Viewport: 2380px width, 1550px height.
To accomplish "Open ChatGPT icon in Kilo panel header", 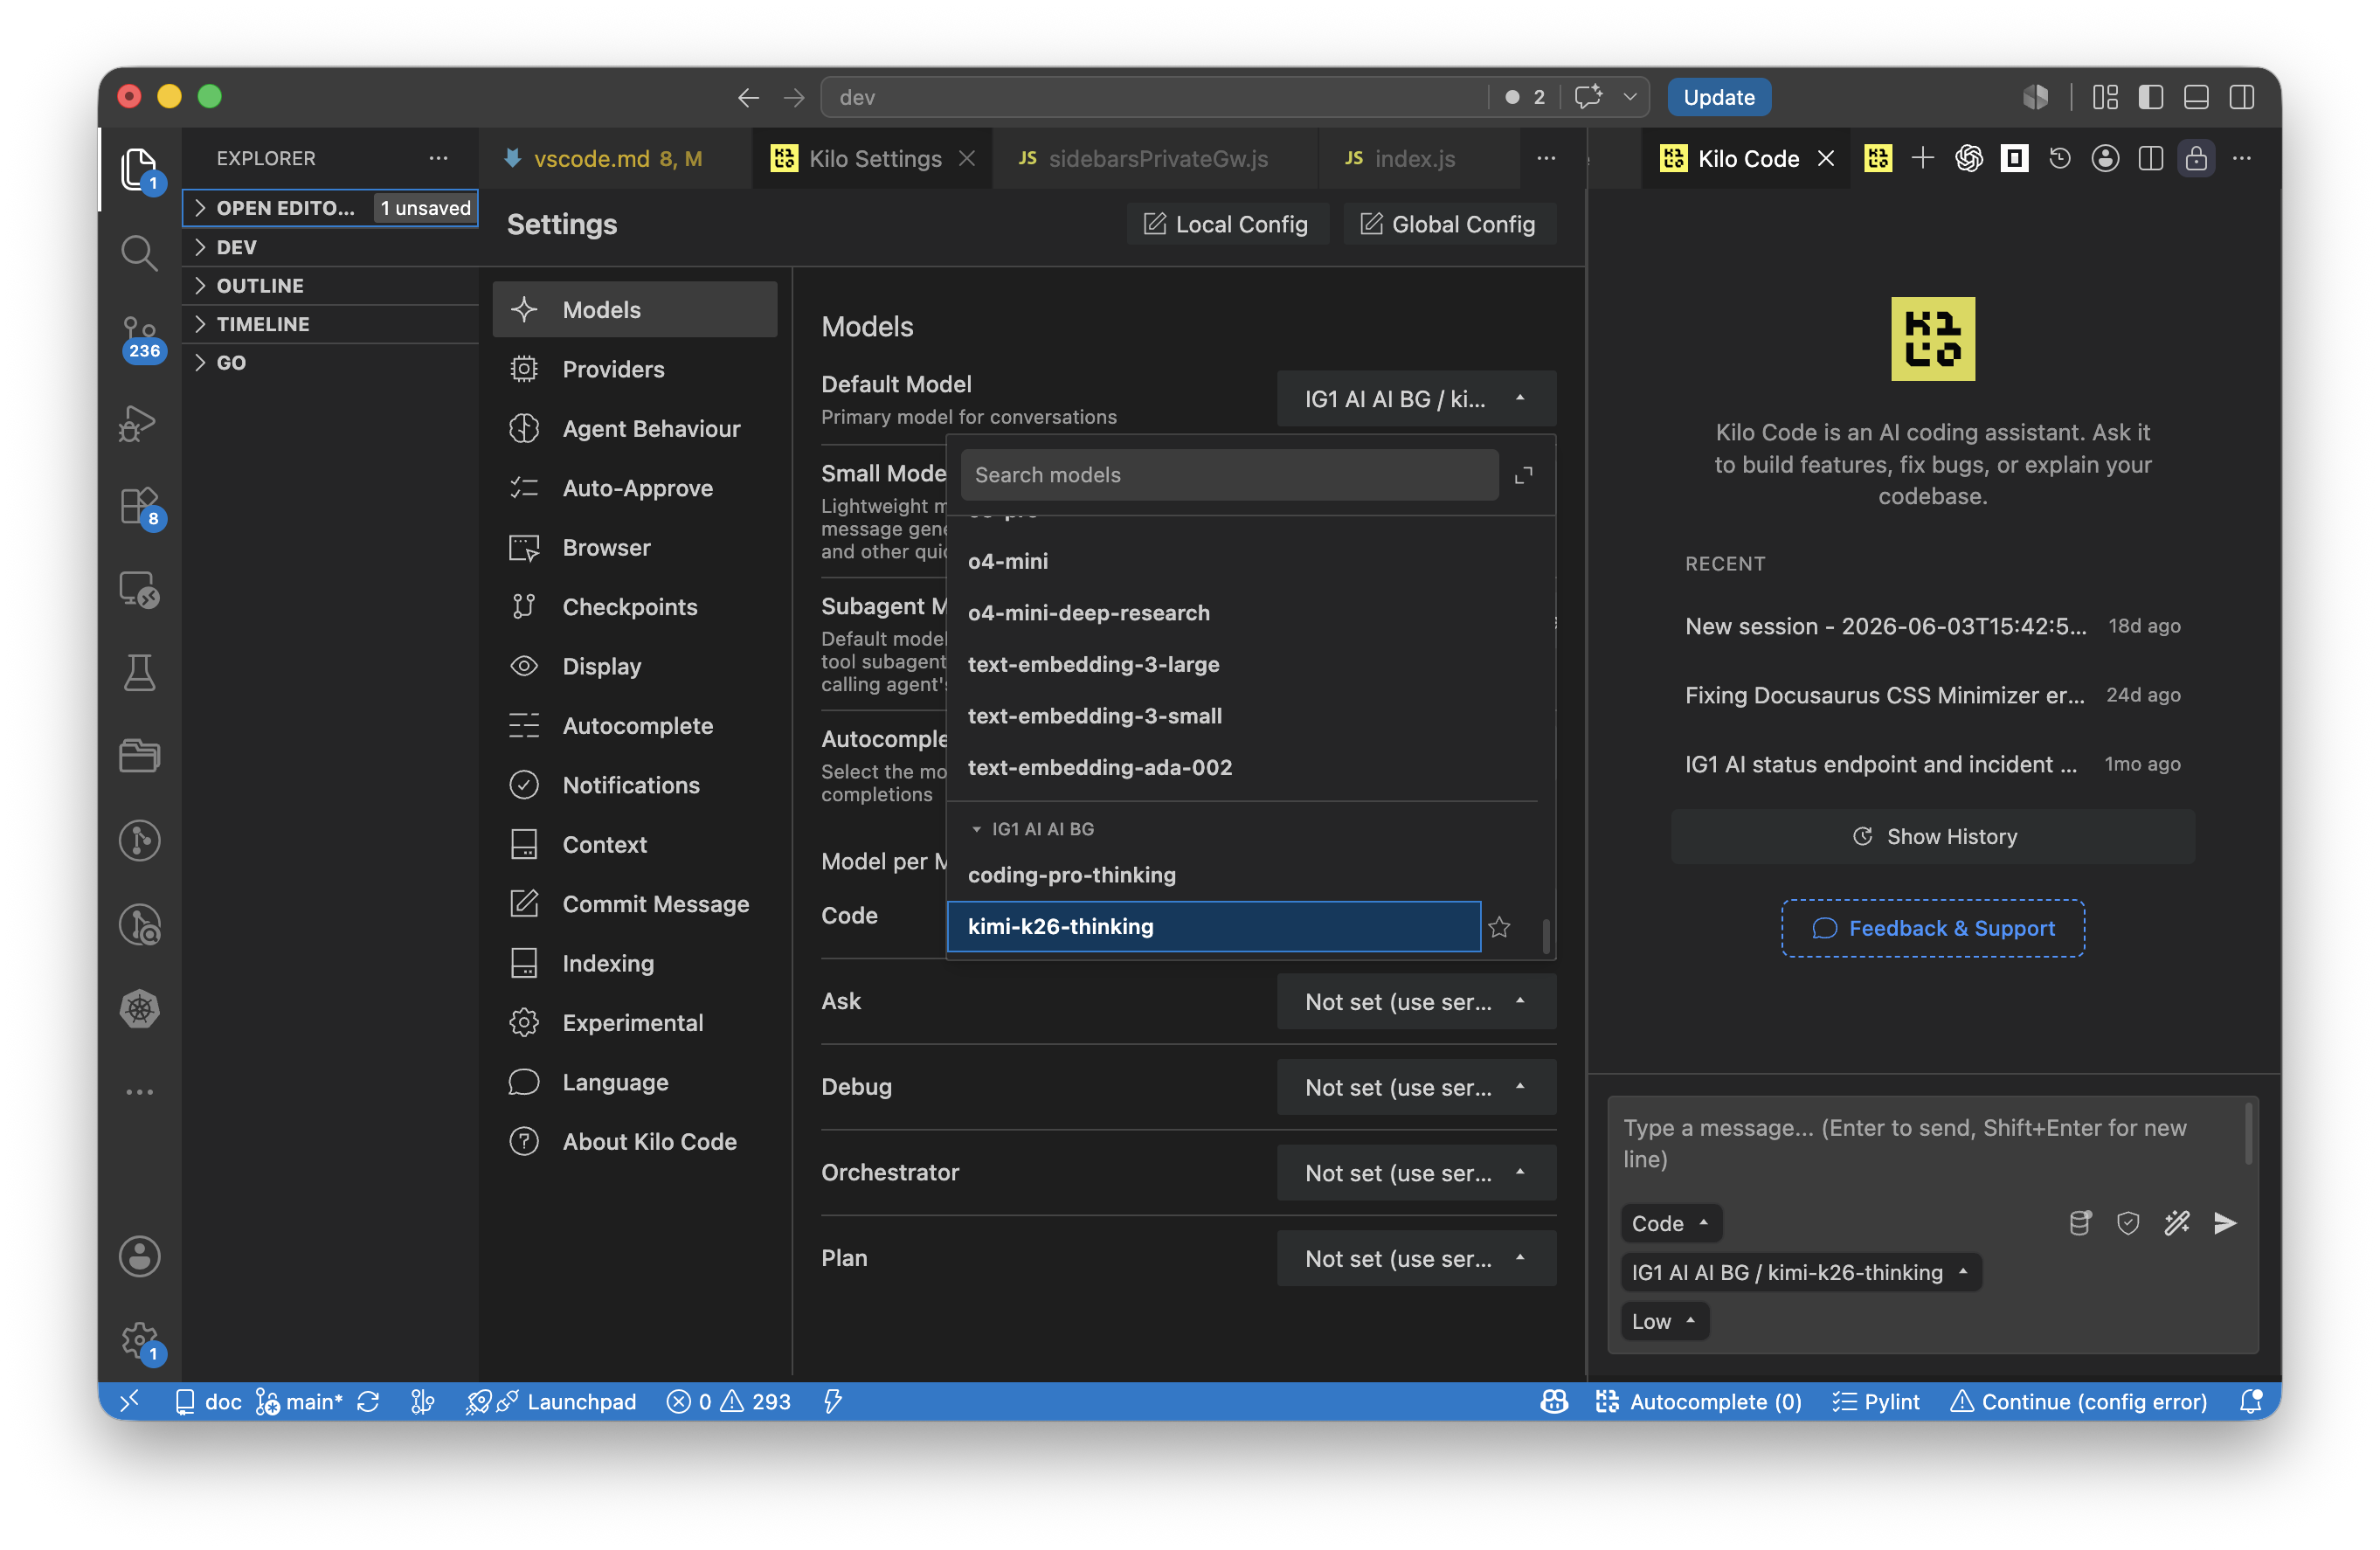I will (1968, 158).
